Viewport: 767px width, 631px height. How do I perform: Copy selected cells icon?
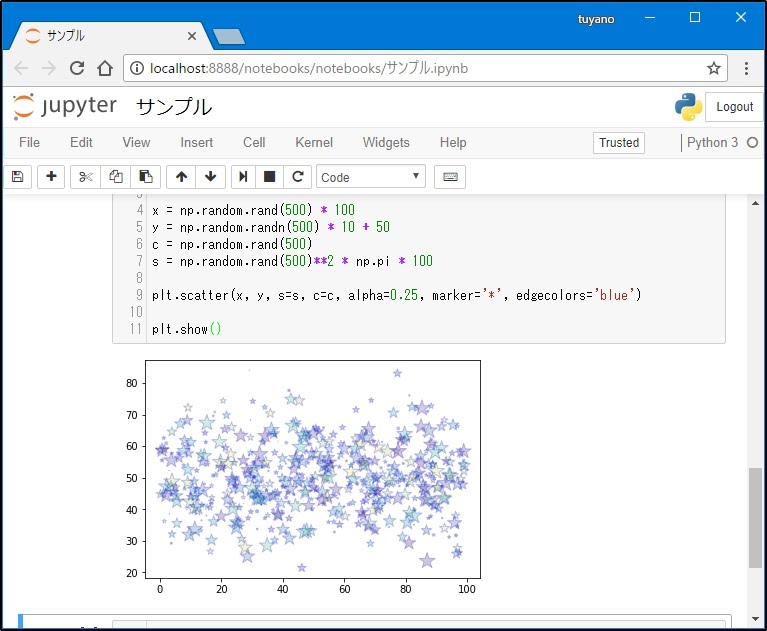[x=116, y=177]
